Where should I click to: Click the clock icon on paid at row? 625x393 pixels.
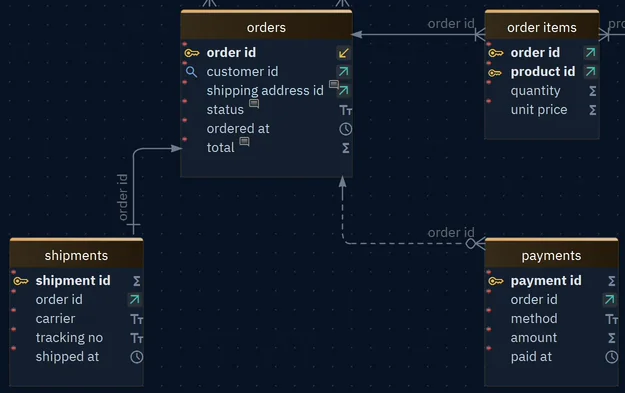(611, 357)
